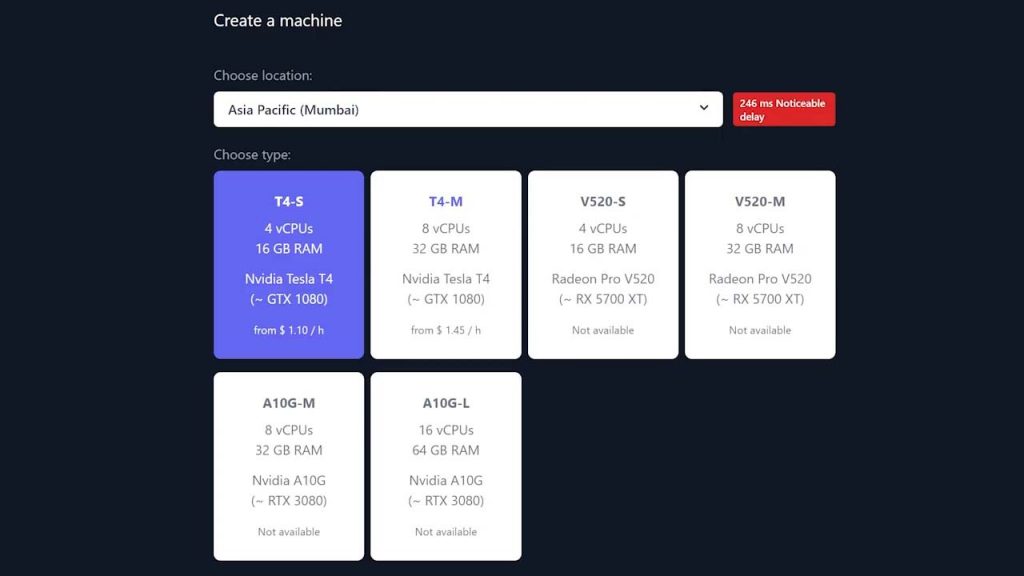Click 'Radeon Pro V520' text in the V520-M card
This screenshot has height=576, width=1024.
click(760, 279)
